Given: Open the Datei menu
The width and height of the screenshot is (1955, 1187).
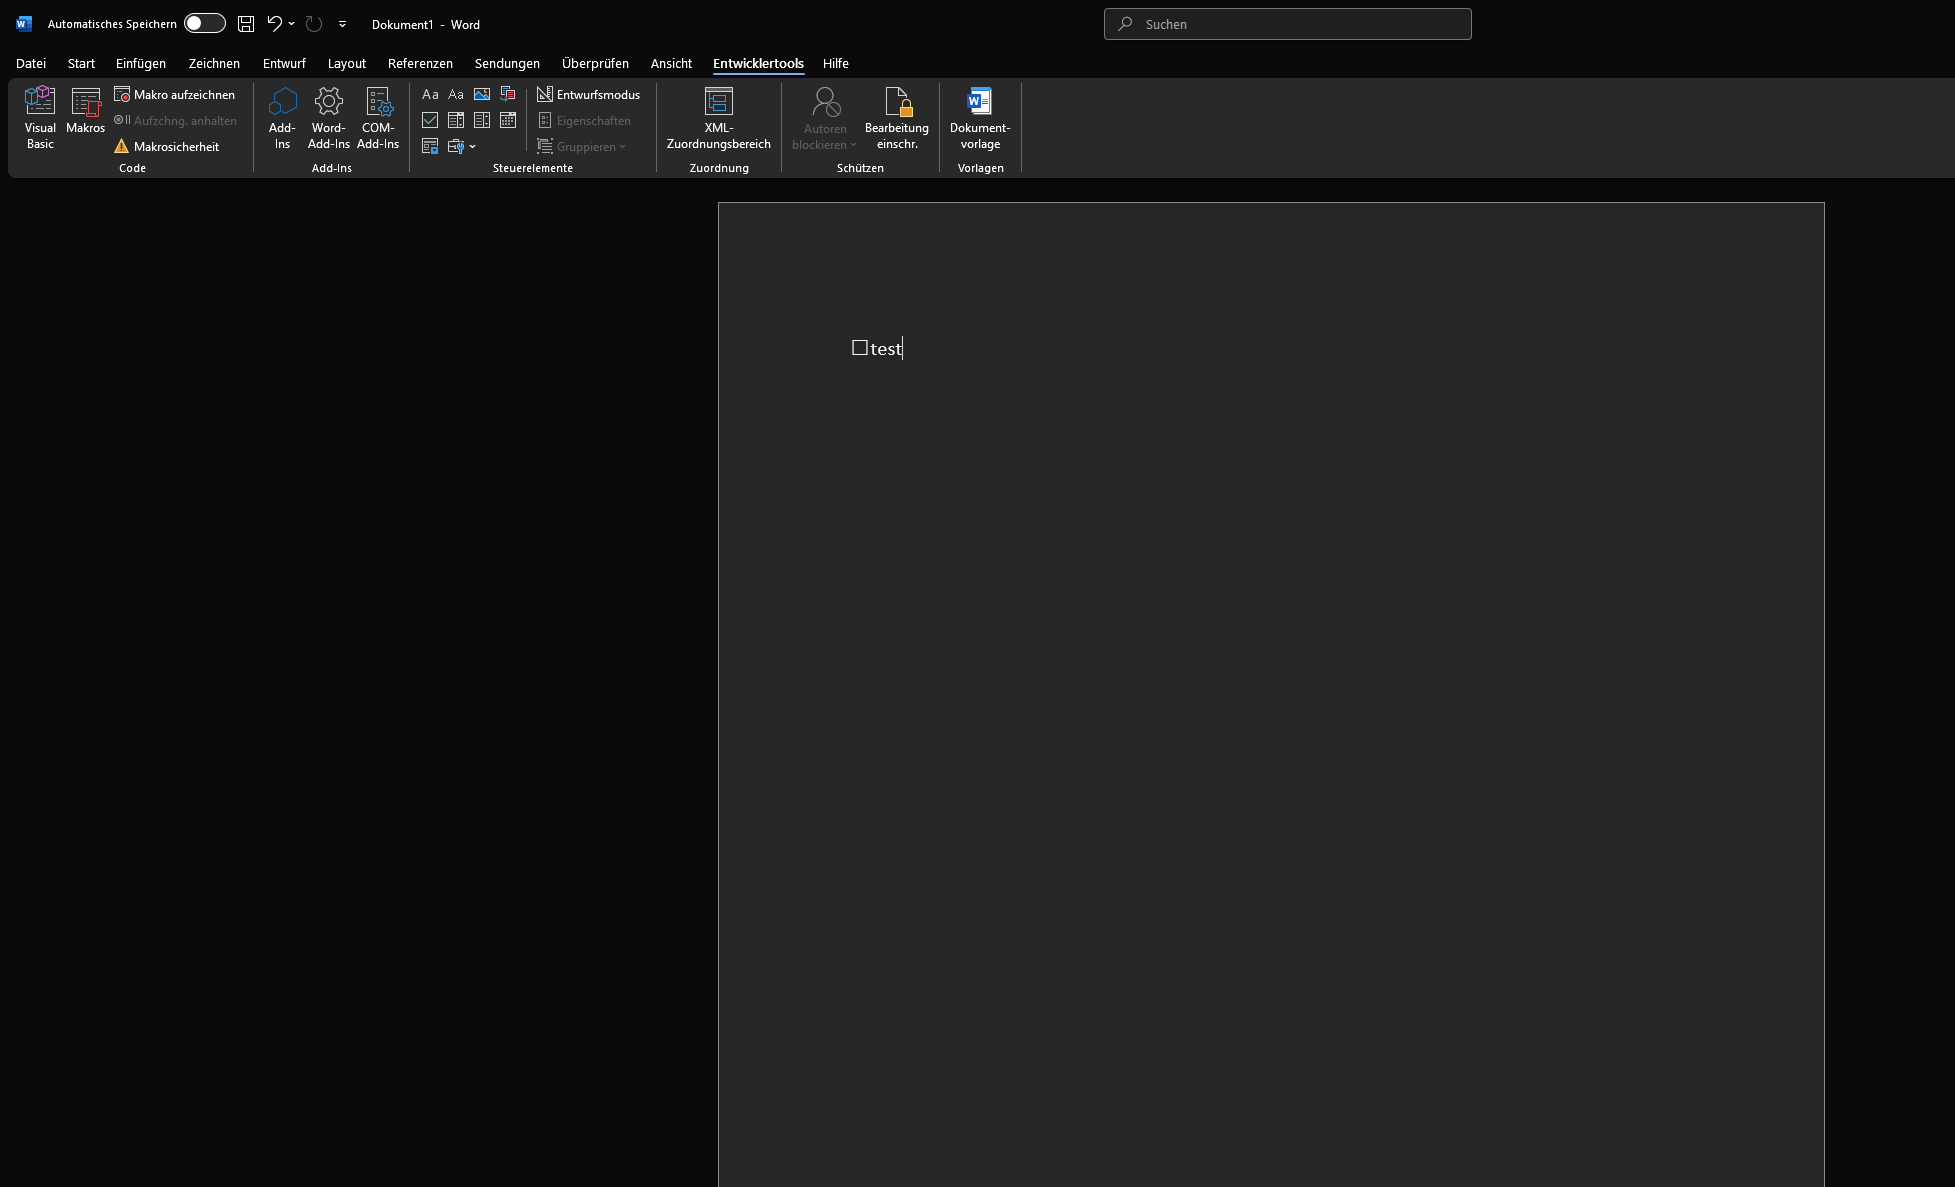Looking at the screenshot, I should [31, 63].
